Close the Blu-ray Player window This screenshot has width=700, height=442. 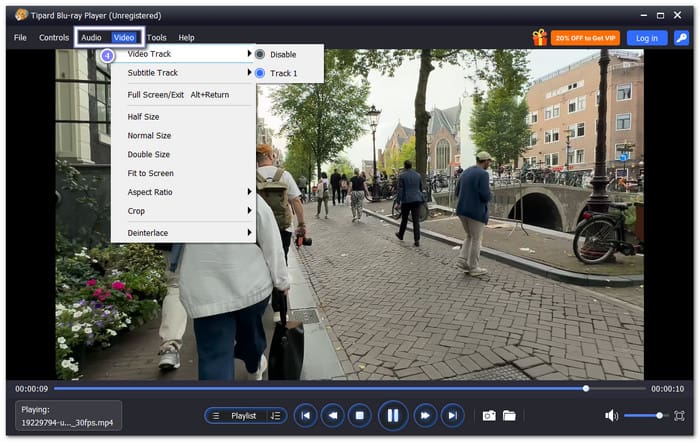(677, 15)
